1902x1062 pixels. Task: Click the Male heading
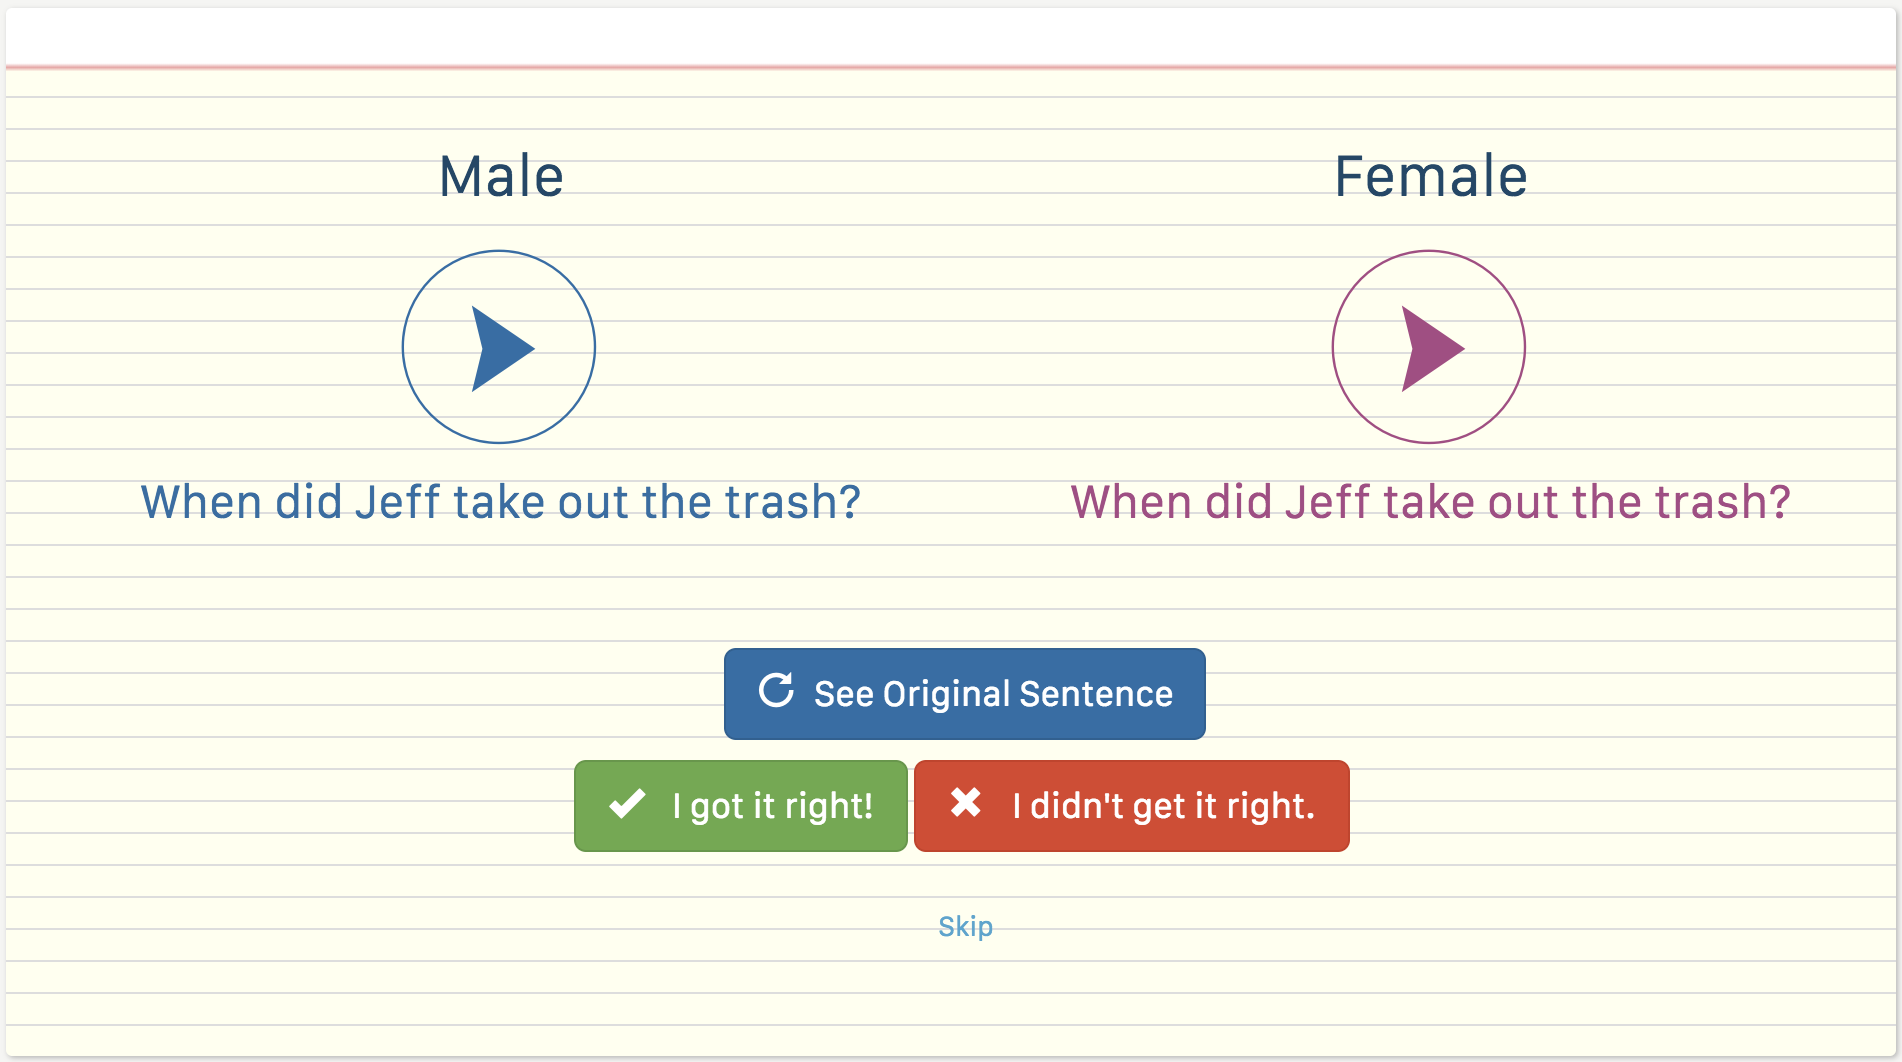pos(501,177)
